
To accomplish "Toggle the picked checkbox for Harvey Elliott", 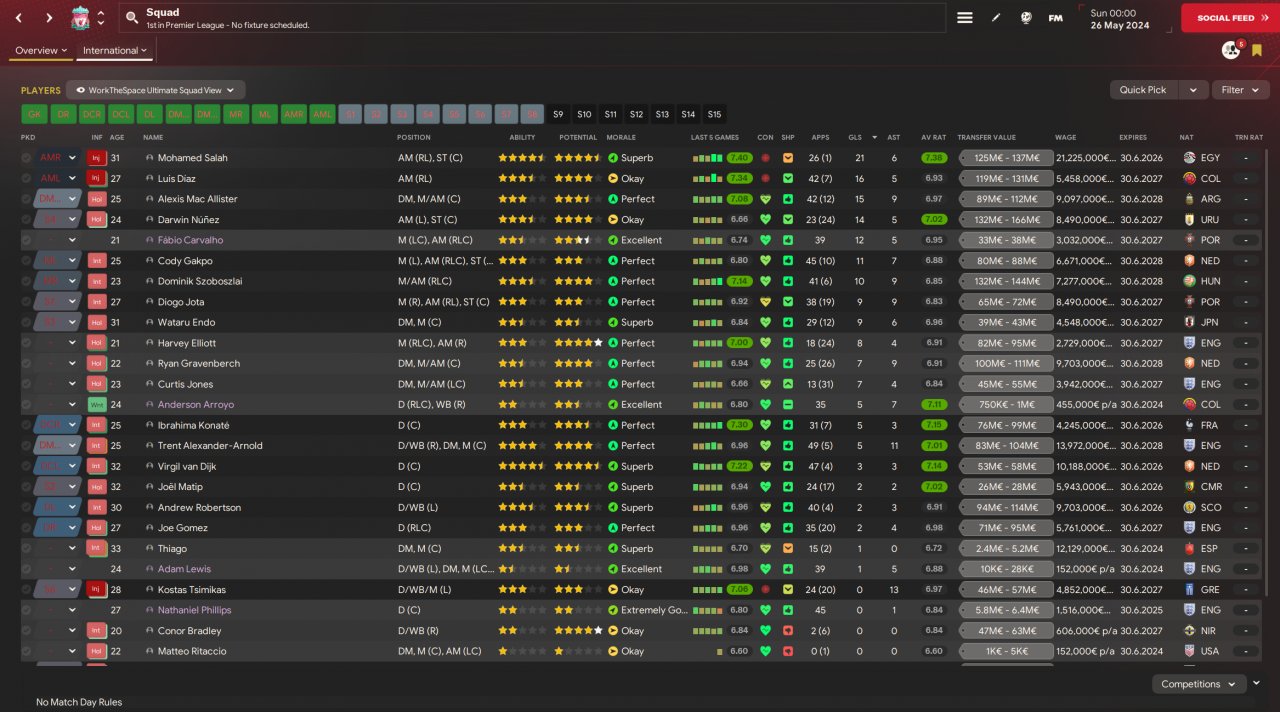I will [26, 343].
